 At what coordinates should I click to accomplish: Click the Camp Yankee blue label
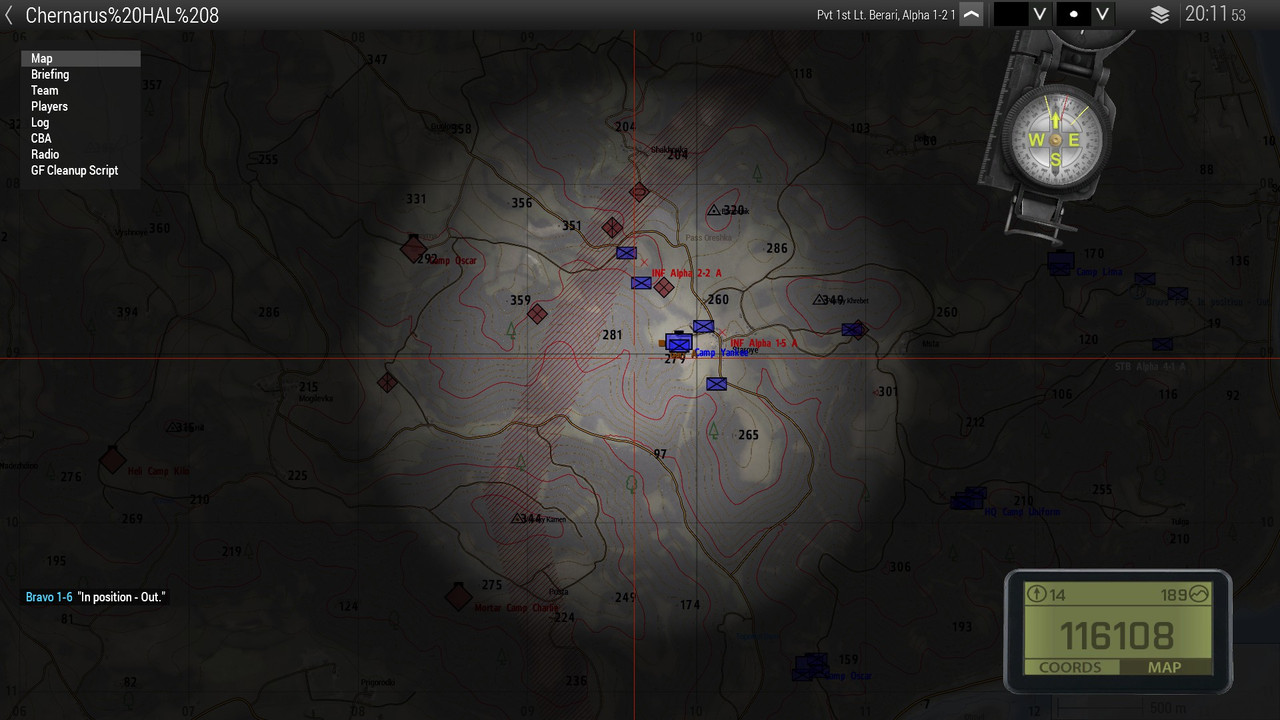coord(721,353)
